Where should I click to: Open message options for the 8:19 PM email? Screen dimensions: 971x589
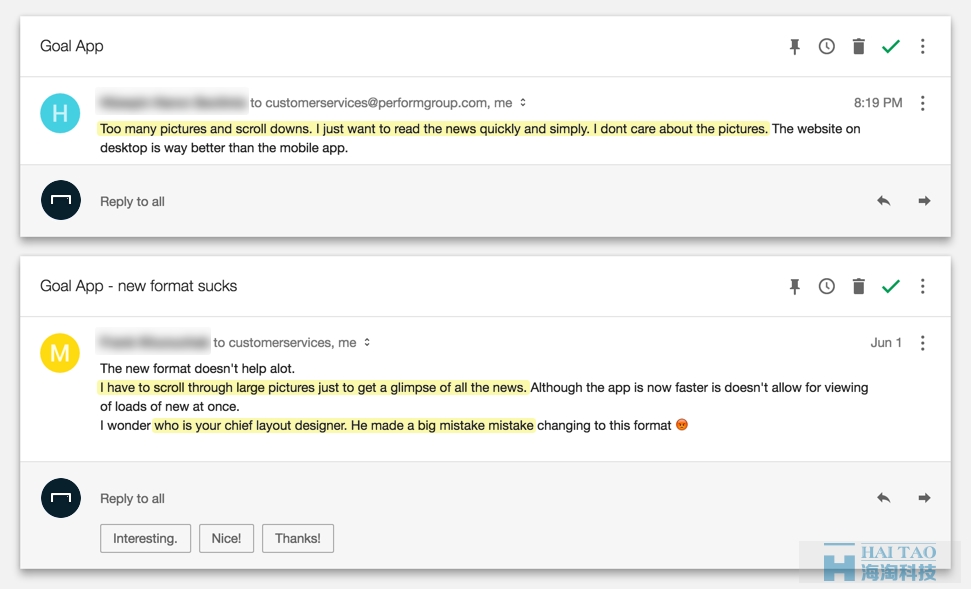(x=923, y=103)
